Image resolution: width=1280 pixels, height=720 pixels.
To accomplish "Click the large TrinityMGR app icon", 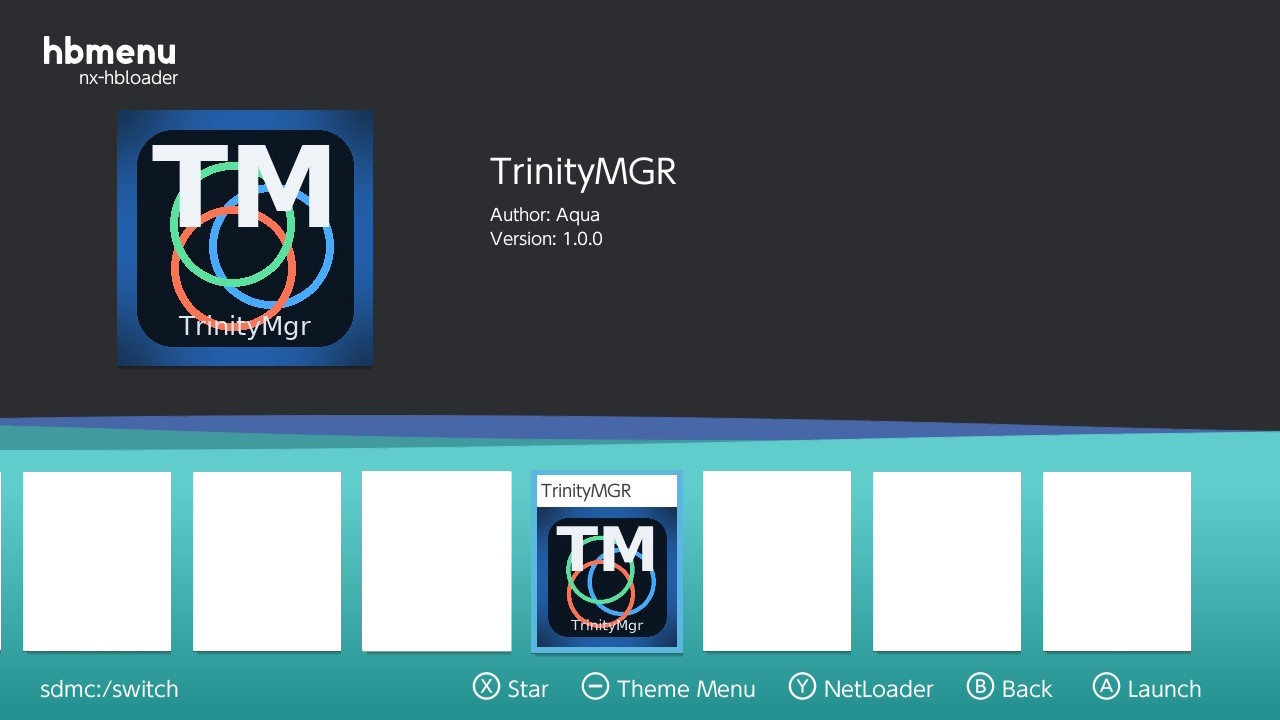I will pos(245,238).
